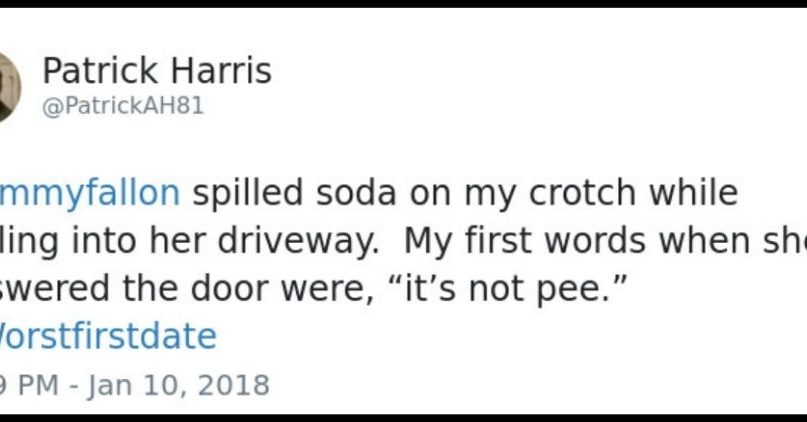Click the first name "Patrick" in the header
Screen dimensions: 807x422
pyautogui.click(x=100, y=71)
